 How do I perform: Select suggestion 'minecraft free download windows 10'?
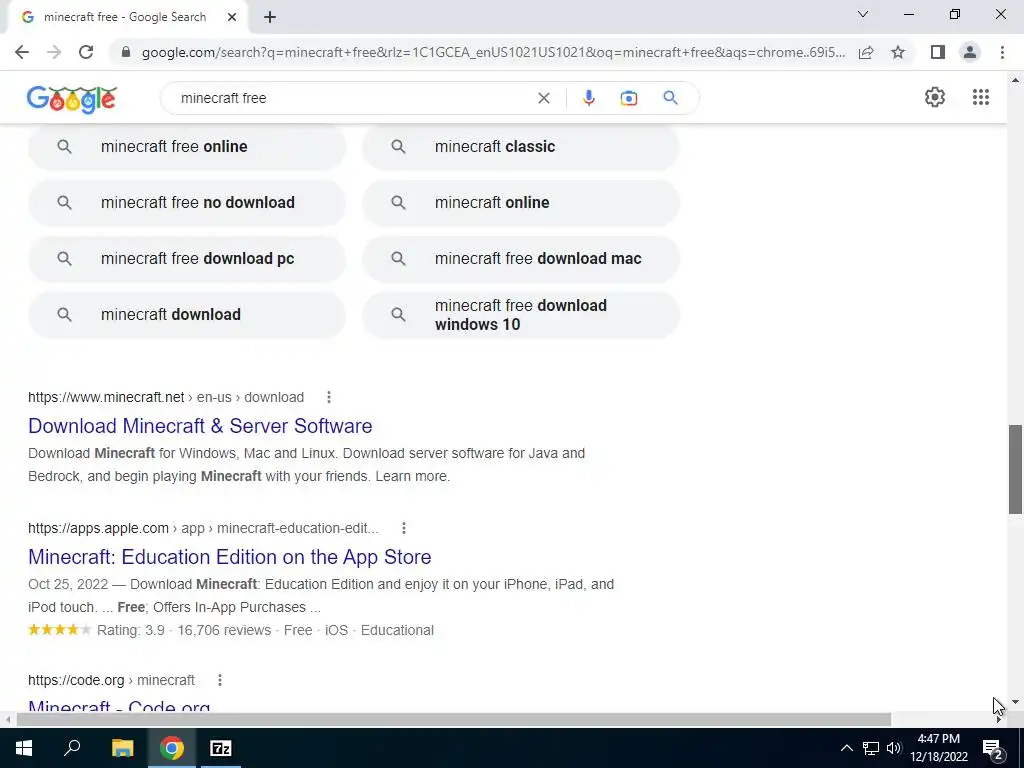tap(520, 315)
